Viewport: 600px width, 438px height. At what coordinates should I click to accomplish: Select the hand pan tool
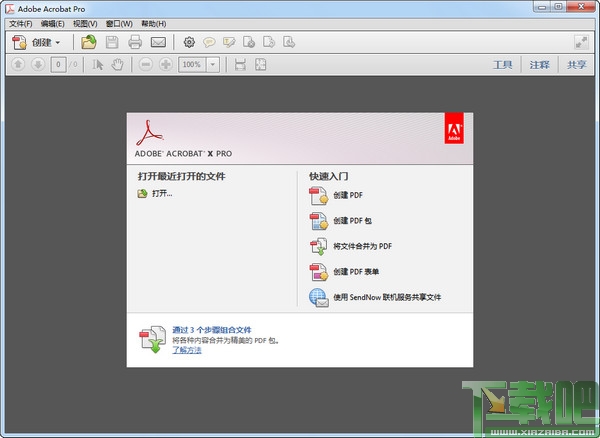coord(117,65)
